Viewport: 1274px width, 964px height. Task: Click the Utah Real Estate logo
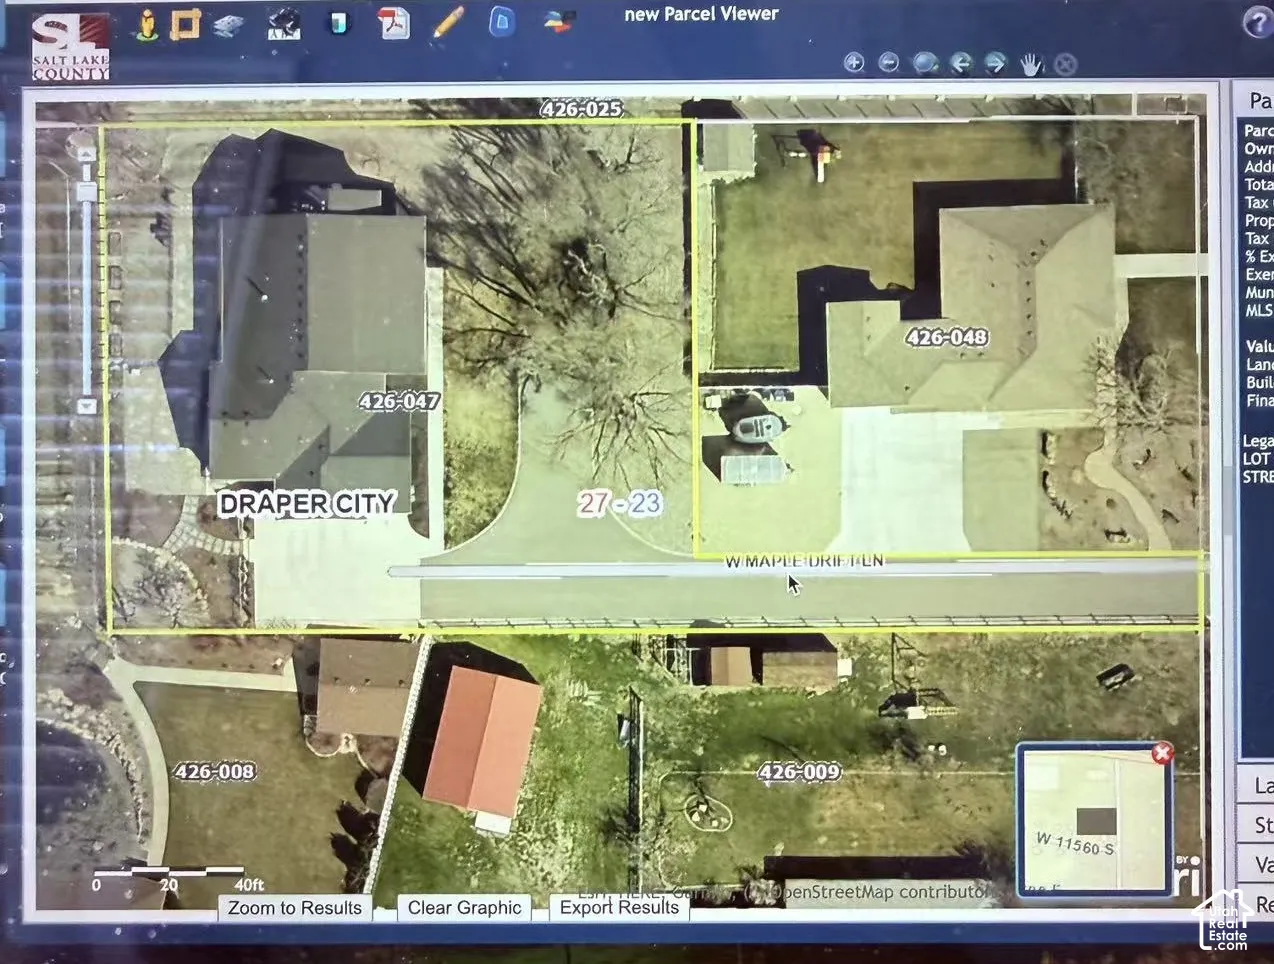click(1222, 921)
